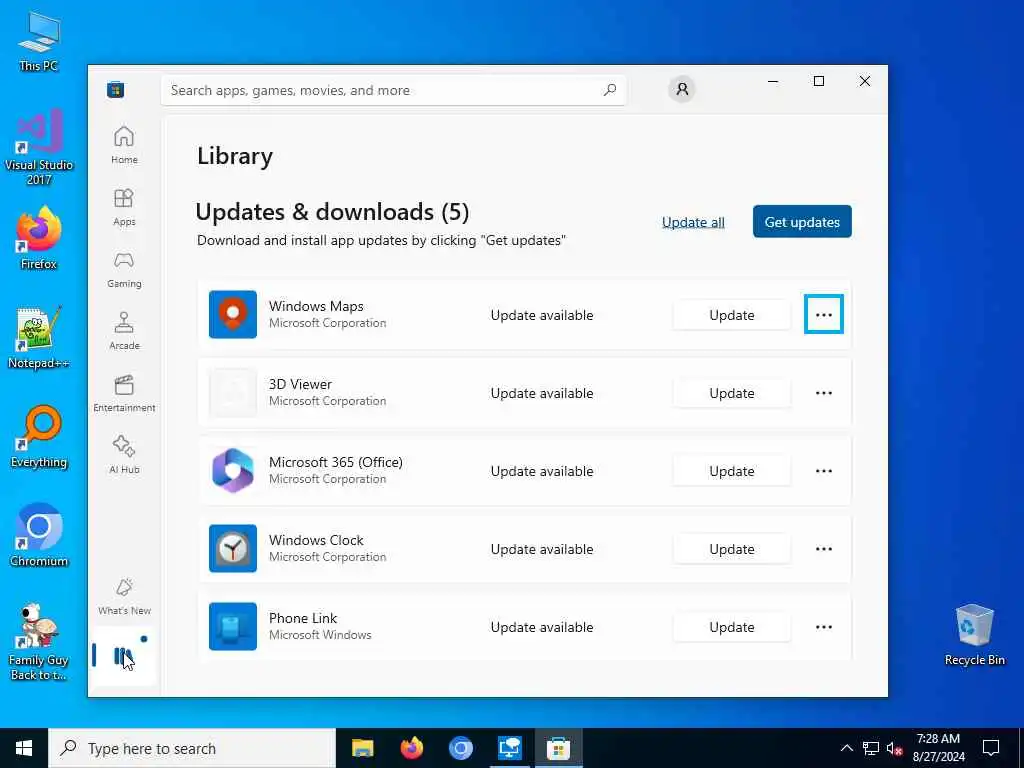Image resolution: width=1024 pixels, height=768 pixels.
Task: Open the Apps section in sidebar
Action: point(124,207)
